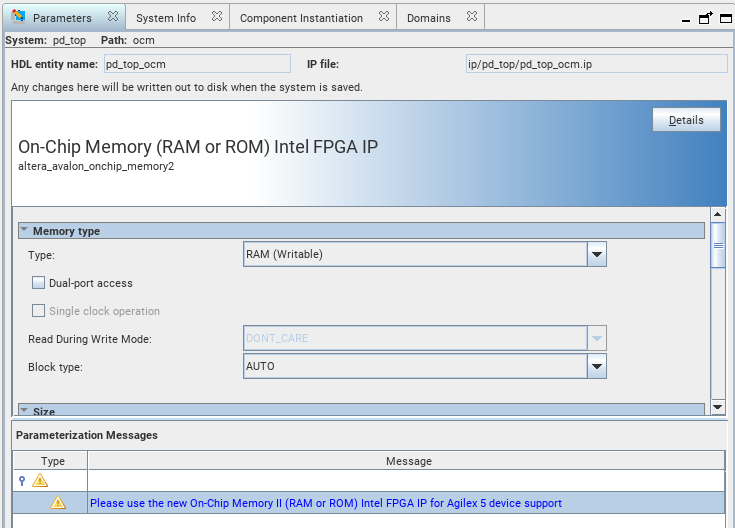Click the warning filter icon in Type column
The image size is (735, 528).
(x=40, y=481)
